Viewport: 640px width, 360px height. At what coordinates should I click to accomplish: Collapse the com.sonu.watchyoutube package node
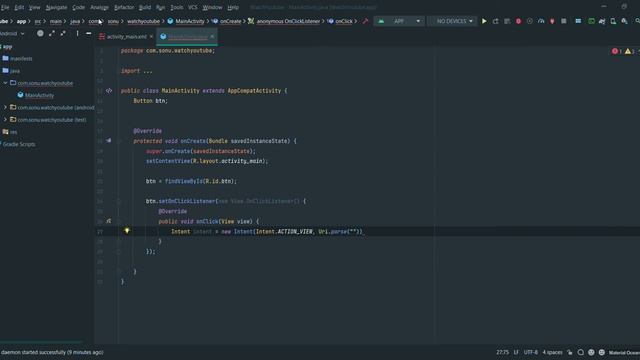coord(5,83)
